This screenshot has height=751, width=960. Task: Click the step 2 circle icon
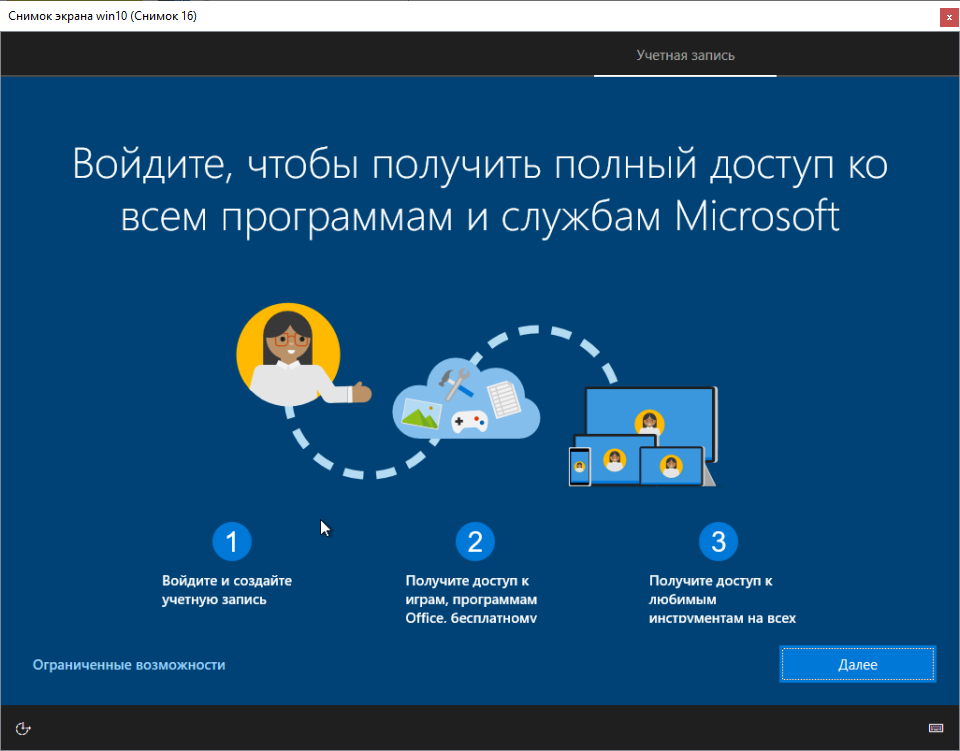475,542
